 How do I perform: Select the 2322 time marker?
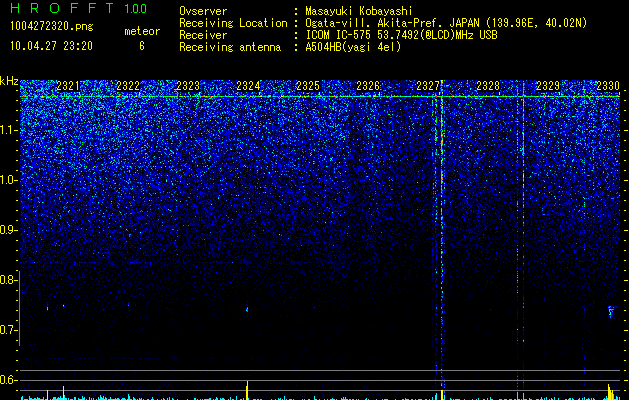click(x=128, y=86)
